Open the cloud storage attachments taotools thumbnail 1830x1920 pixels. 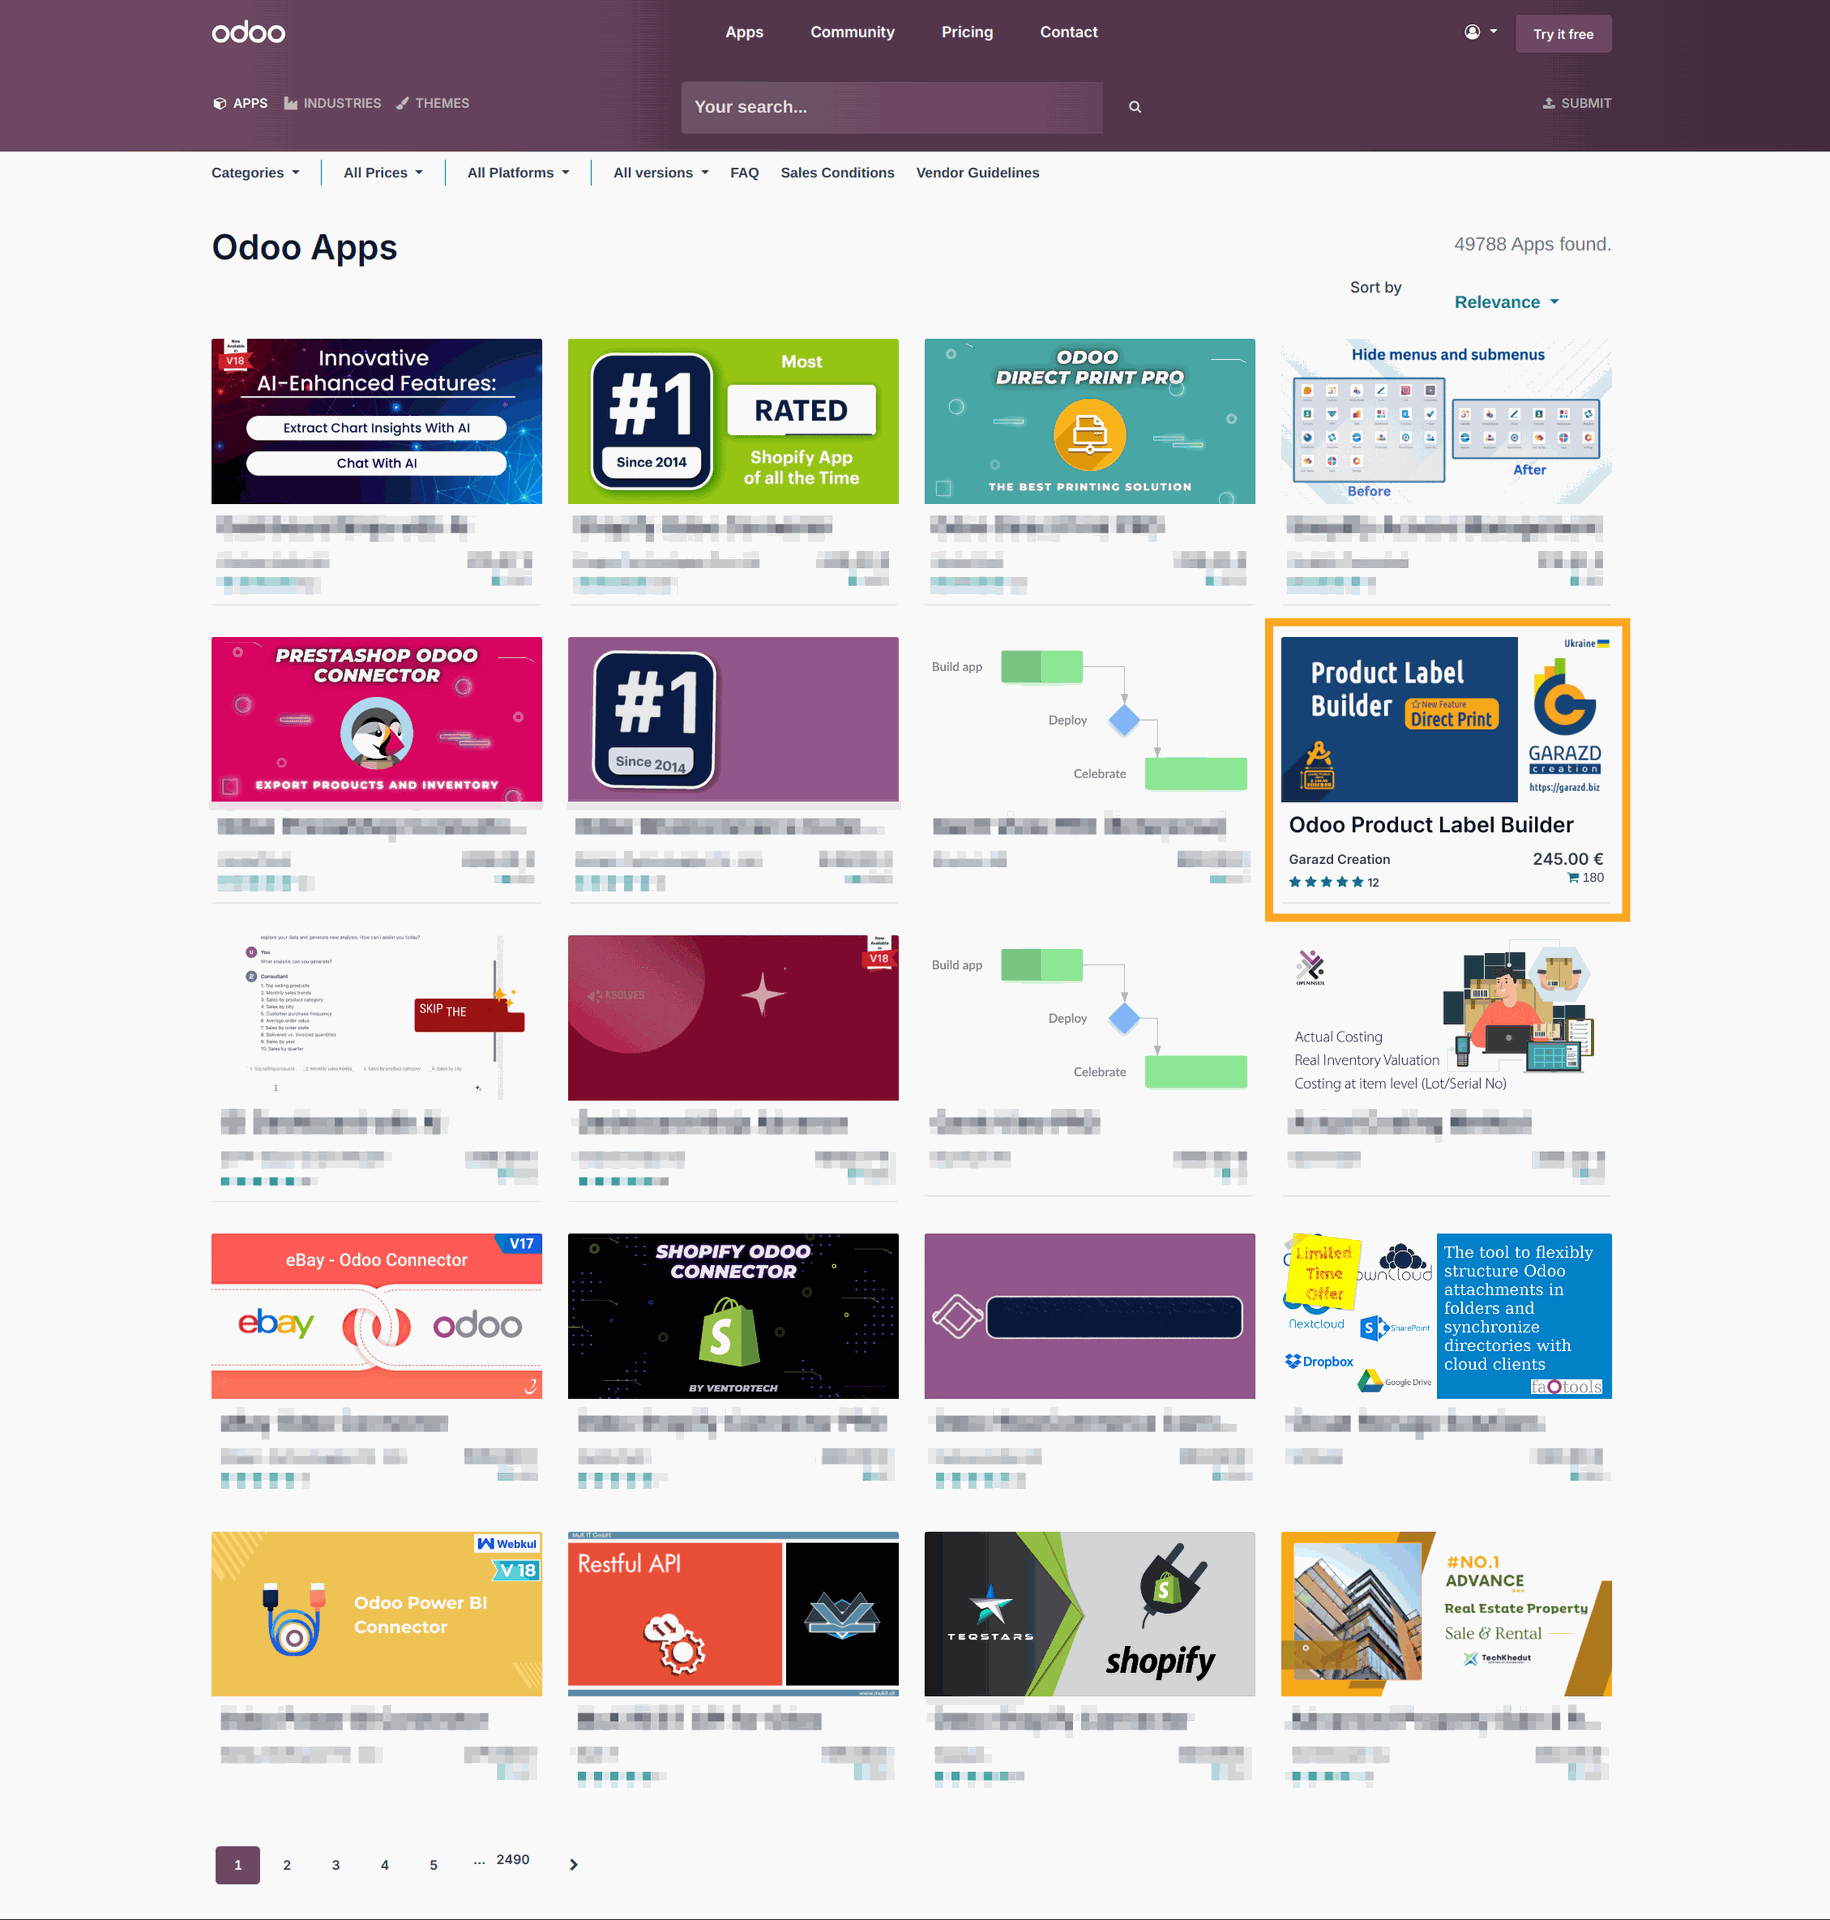click(1446, 1316)
